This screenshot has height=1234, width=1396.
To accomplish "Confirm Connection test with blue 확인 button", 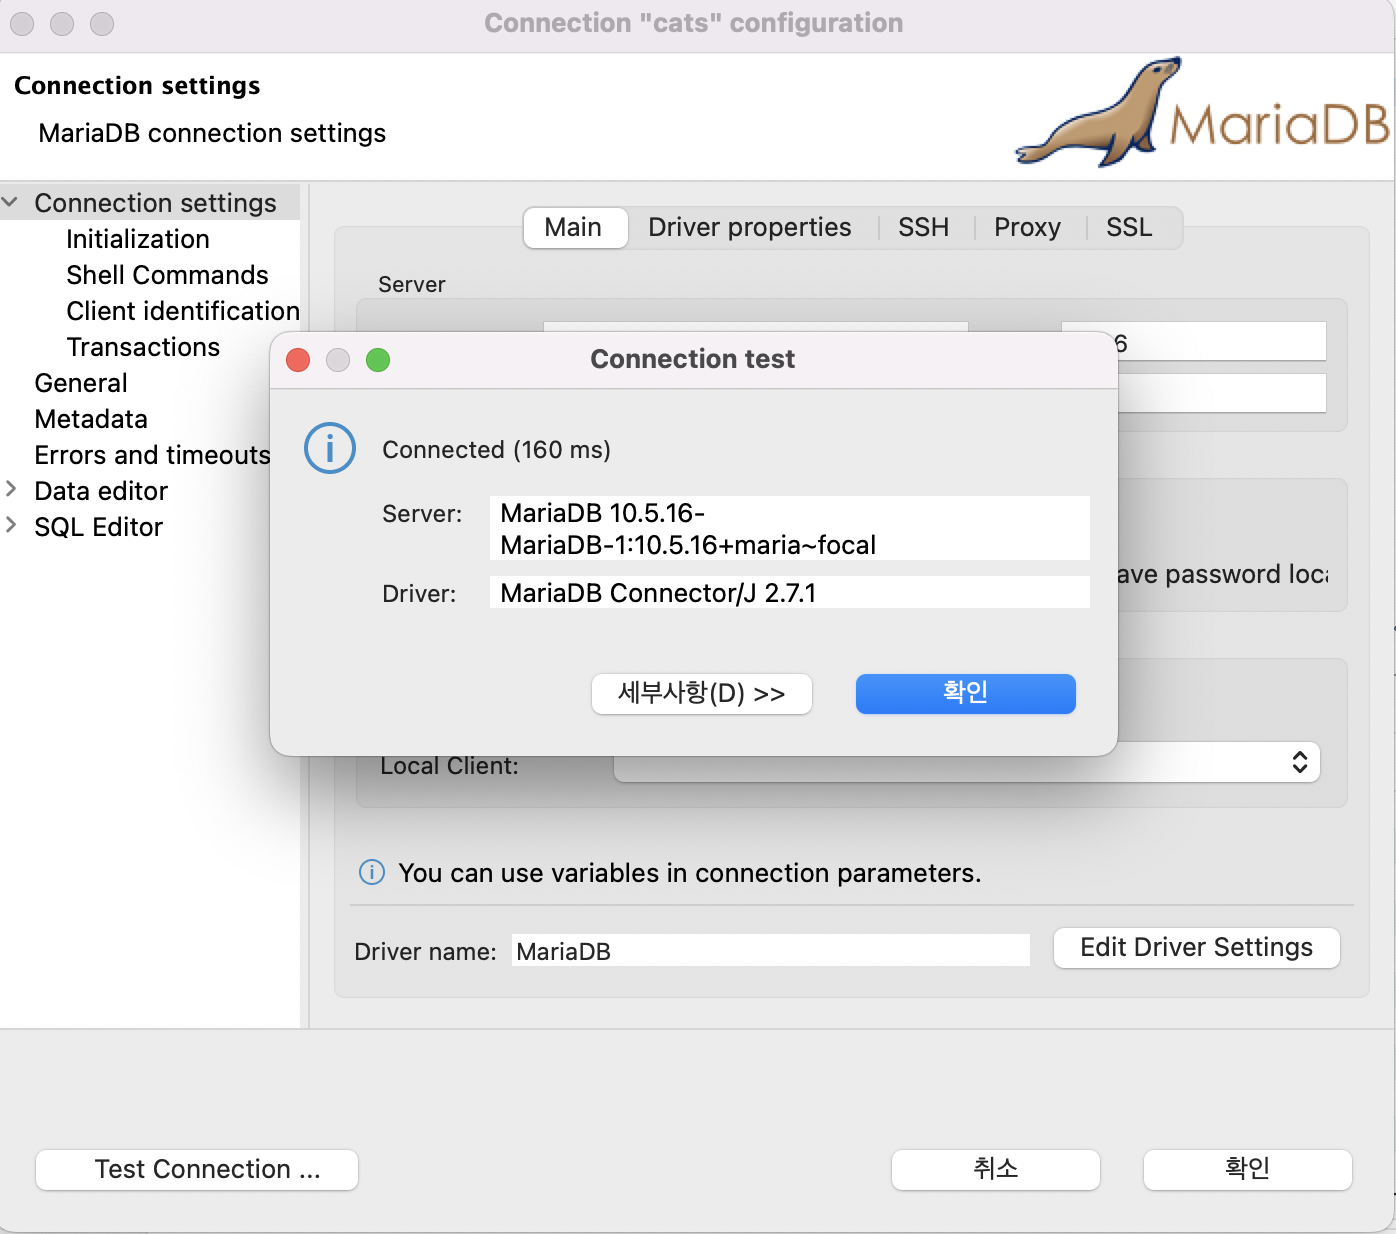I will point(966,693).
